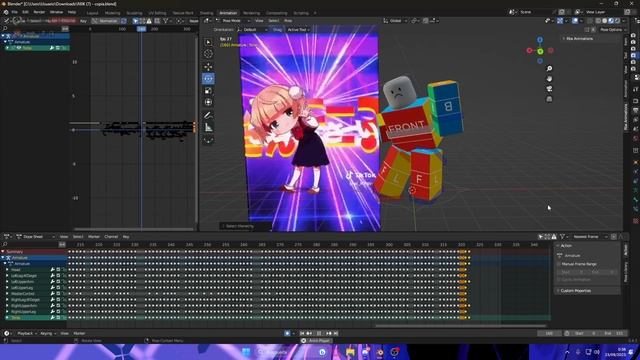Click the Blender logo menu icon
640x360 pixels.
[x=6, y=12]
